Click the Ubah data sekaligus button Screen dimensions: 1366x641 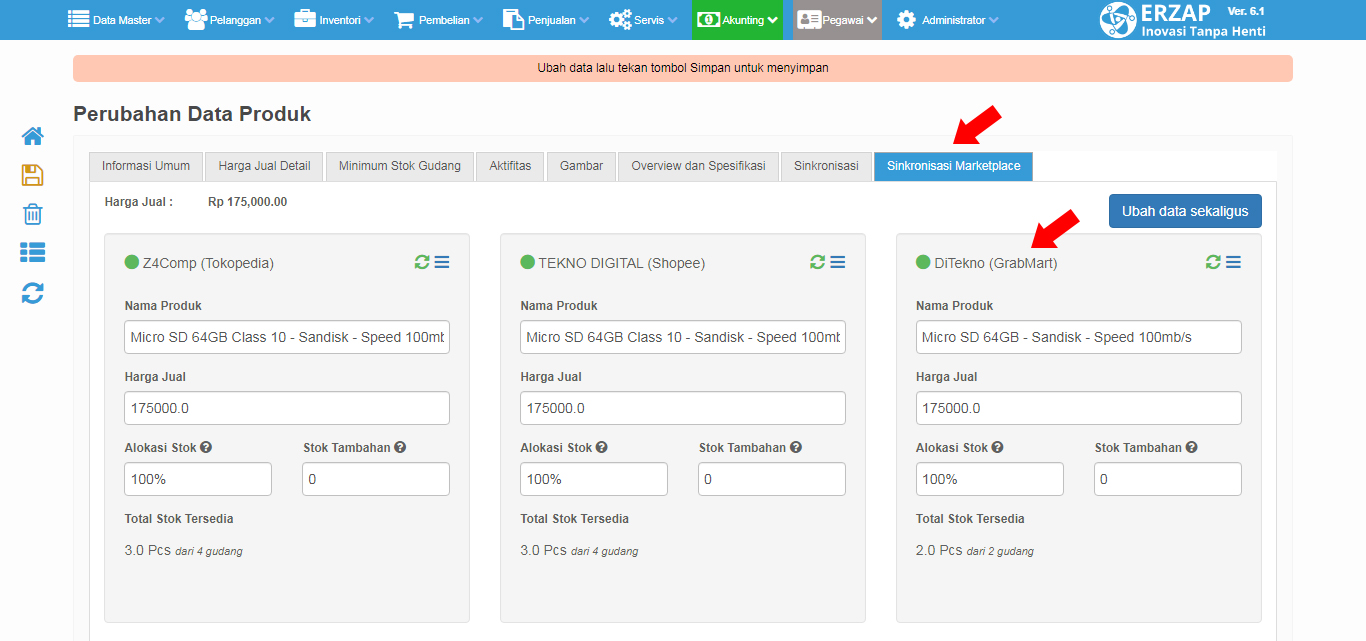click(x=1185, y=211)
